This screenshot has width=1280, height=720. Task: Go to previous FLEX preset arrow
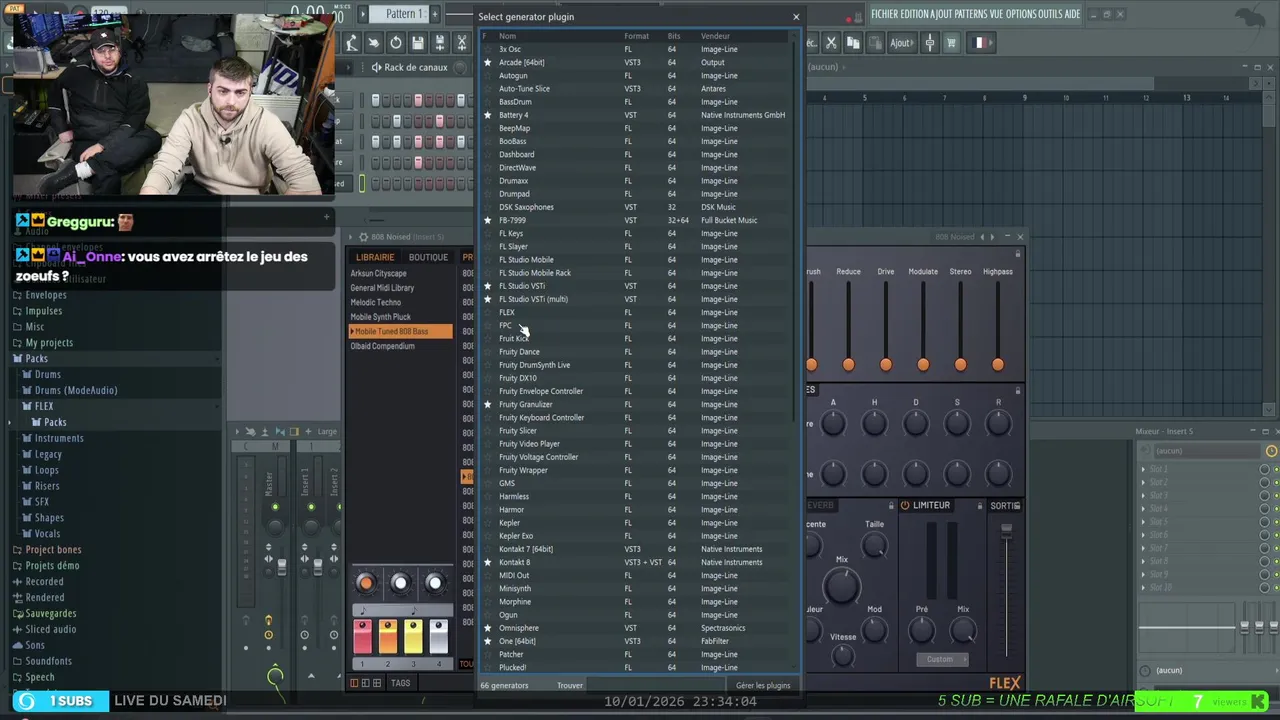click(x=982, y=237)
